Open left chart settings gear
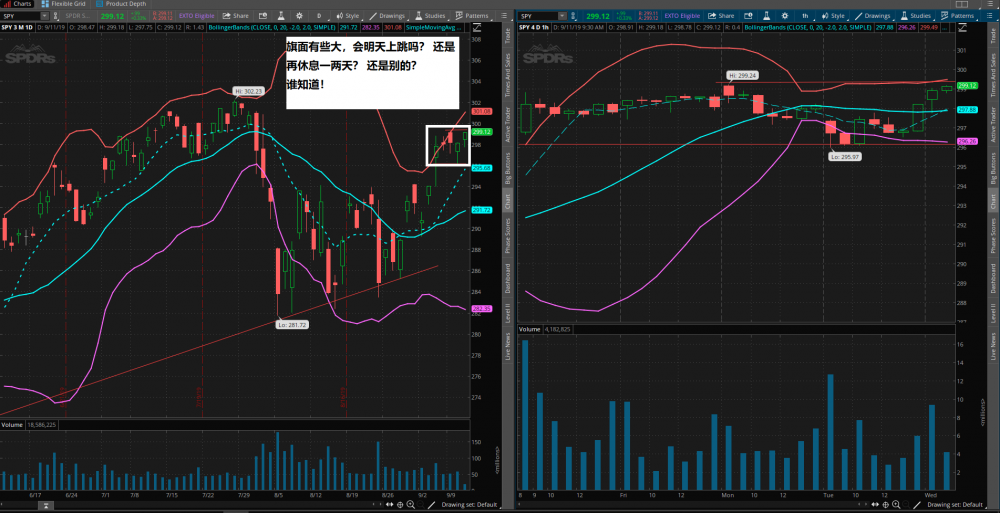The height and width of the screenshot is (513, 1000). 300,15
